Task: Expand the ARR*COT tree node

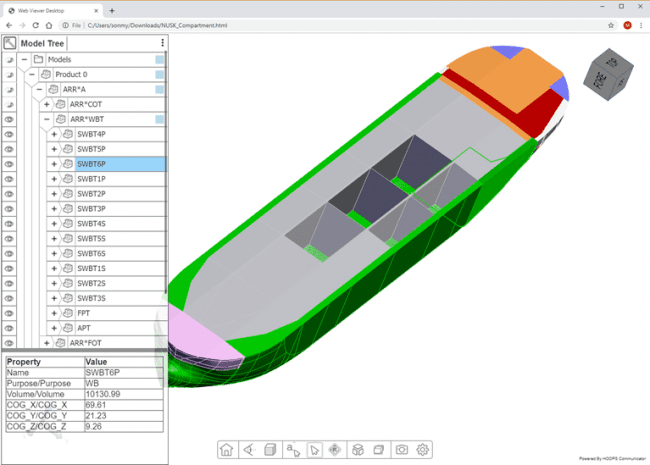Action: point(46,104)
